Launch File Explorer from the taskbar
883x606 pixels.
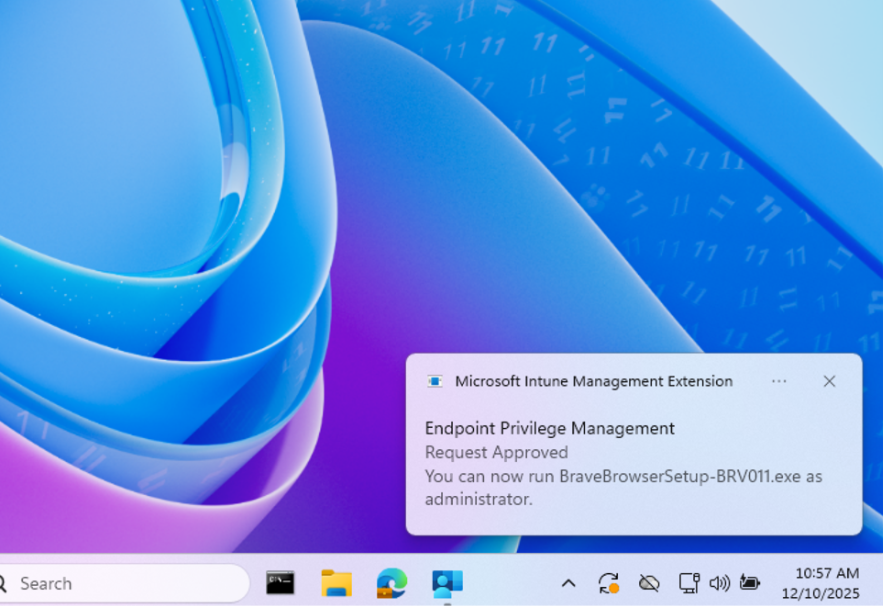pyautogui.click(x=336, y=583)
